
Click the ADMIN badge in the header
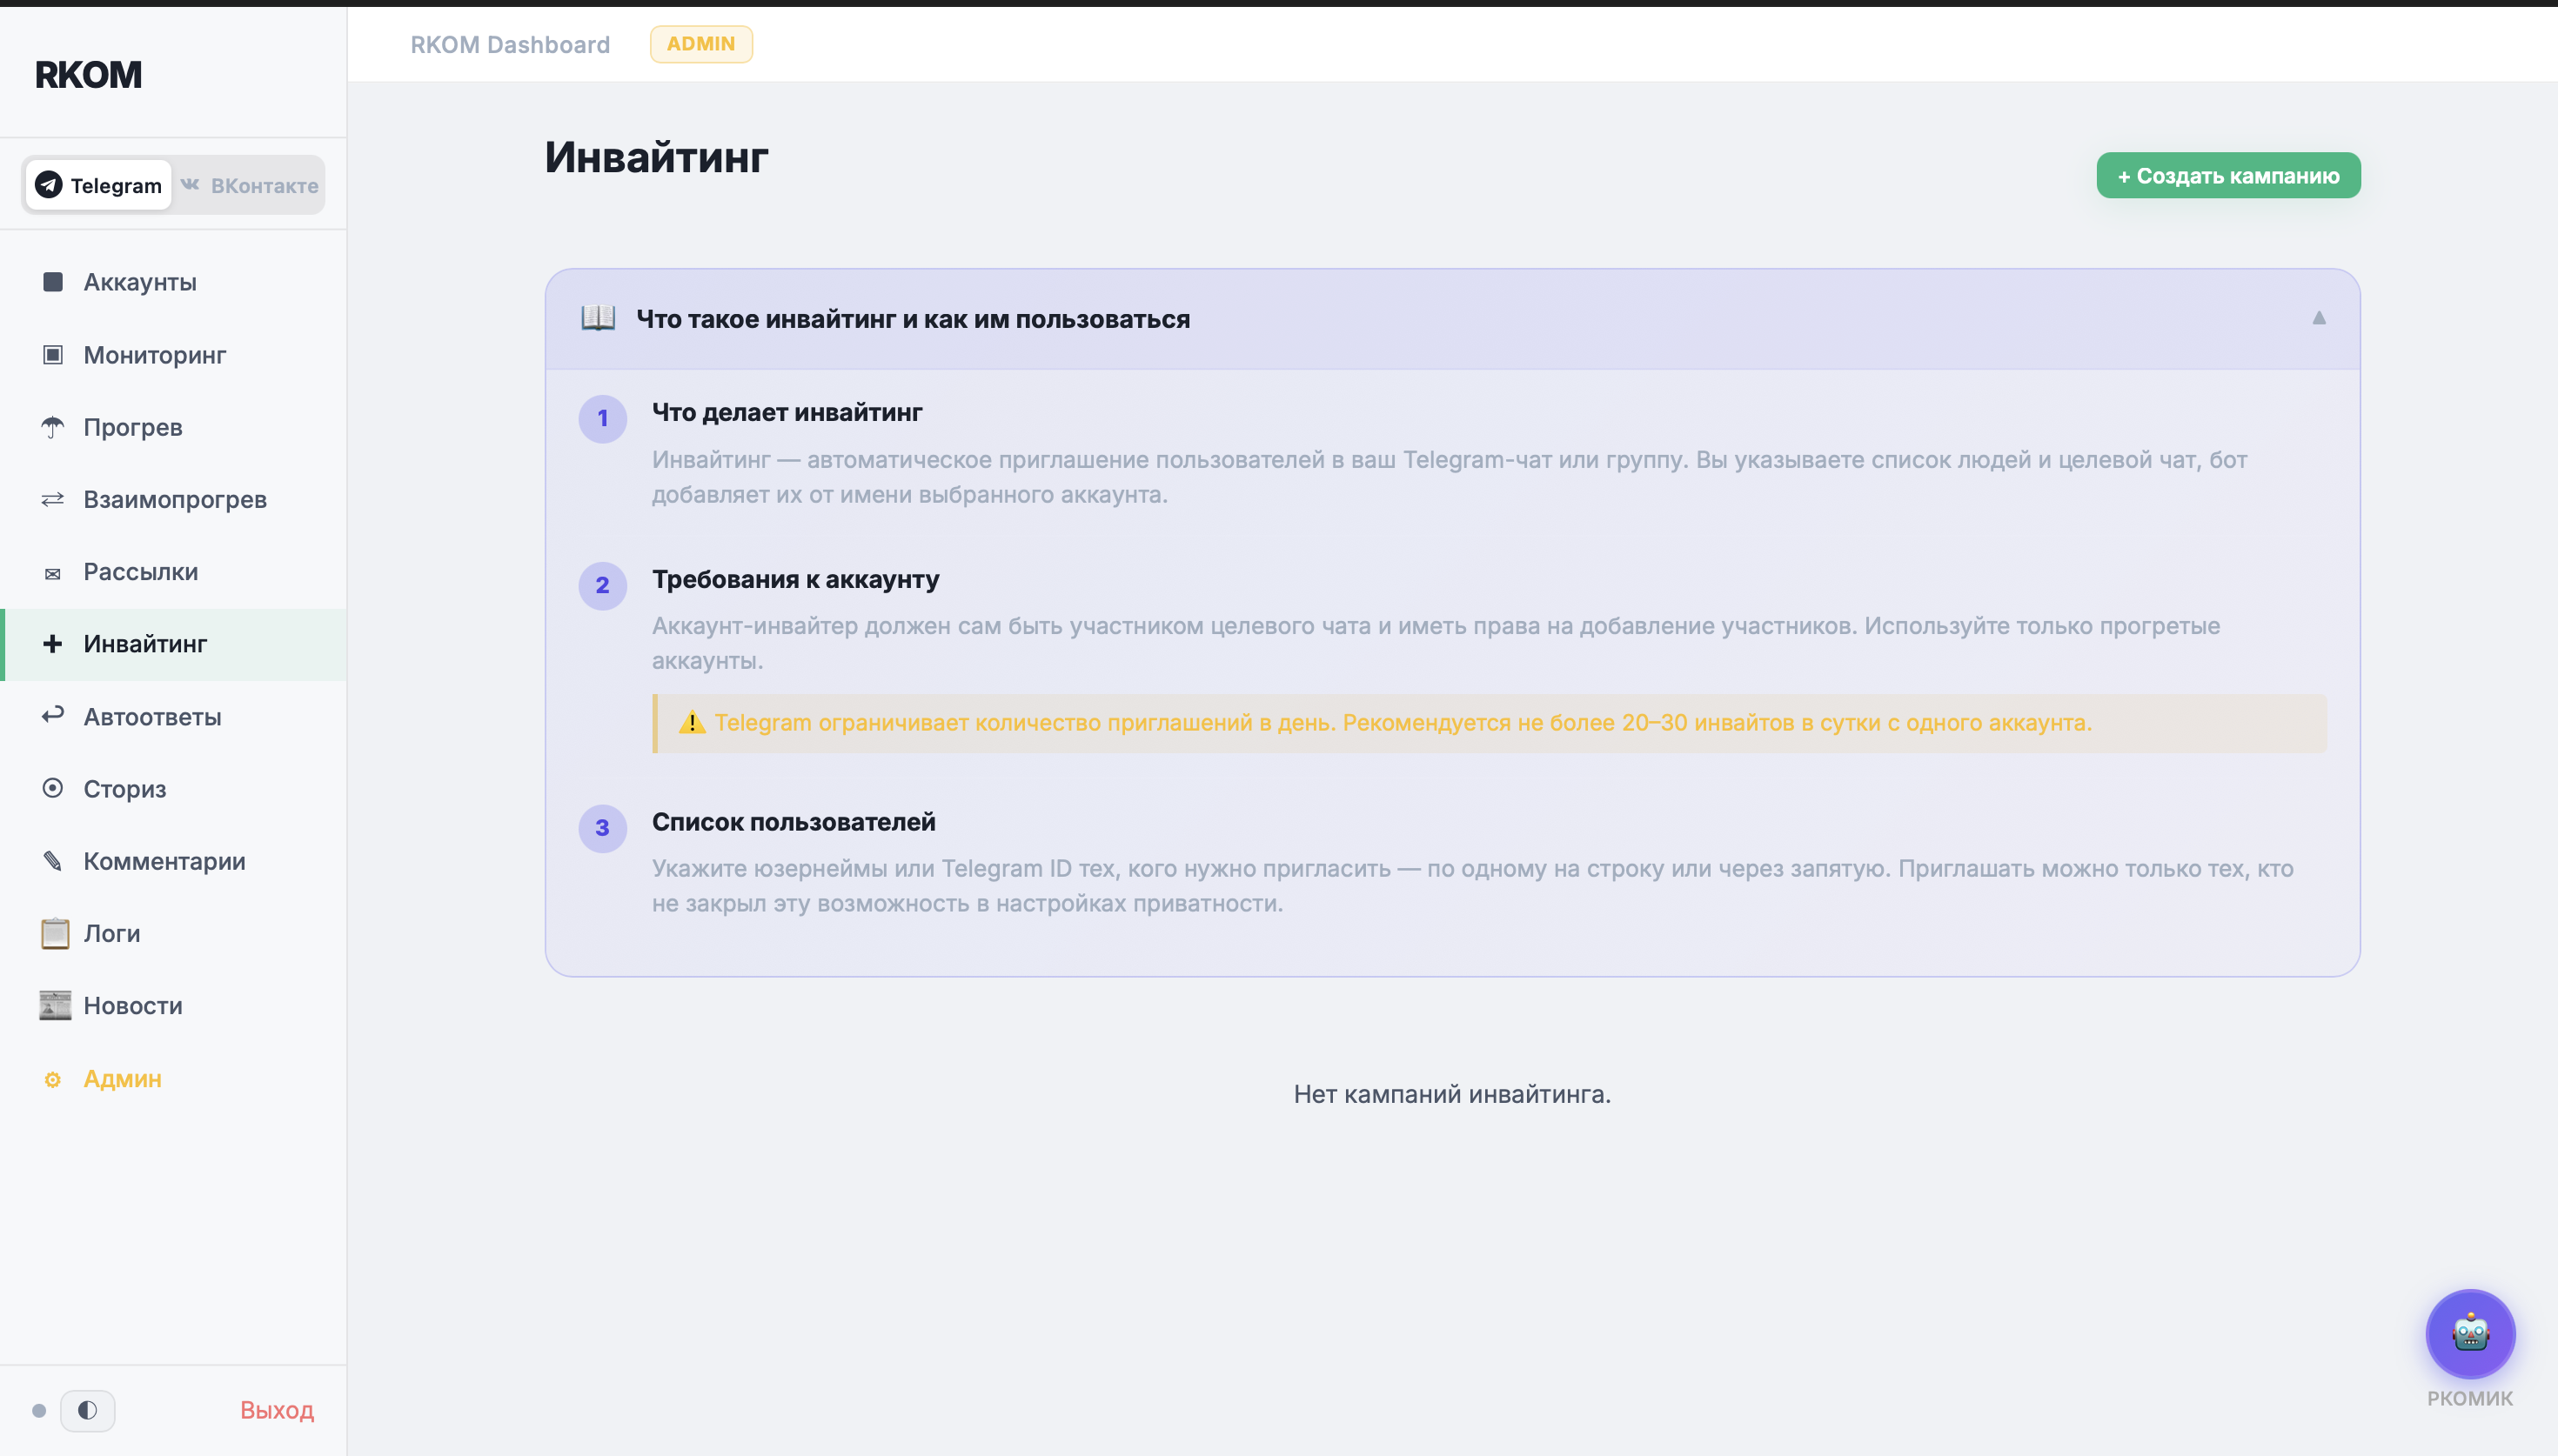pyautogui.click(x=701, y=44)
